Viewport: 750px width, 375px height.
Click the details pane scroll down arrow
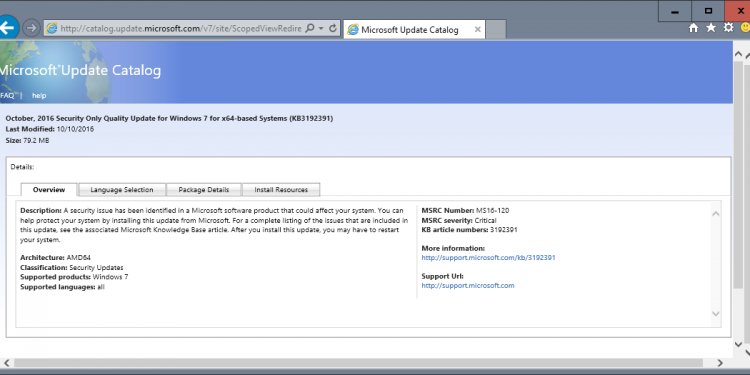coord(716,314)
